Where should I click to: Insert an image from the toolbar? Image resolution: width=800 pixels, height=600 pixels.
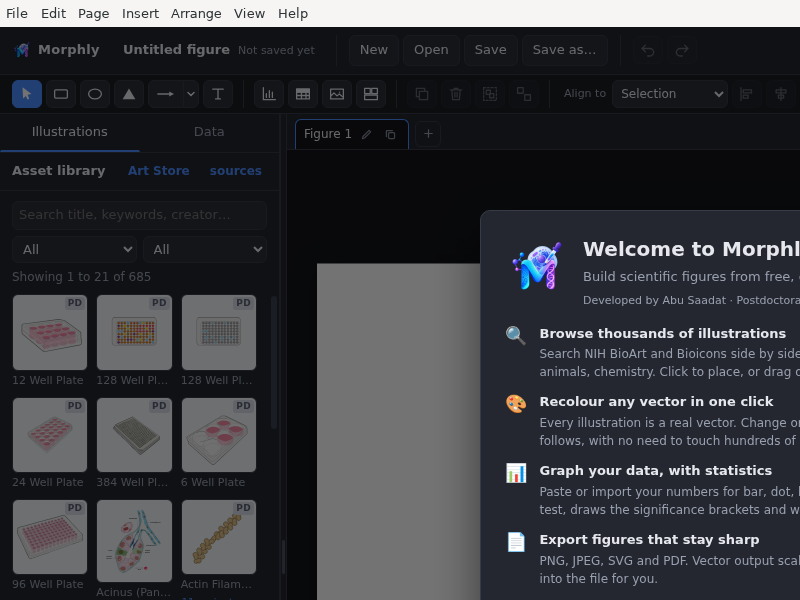(337, 94)
